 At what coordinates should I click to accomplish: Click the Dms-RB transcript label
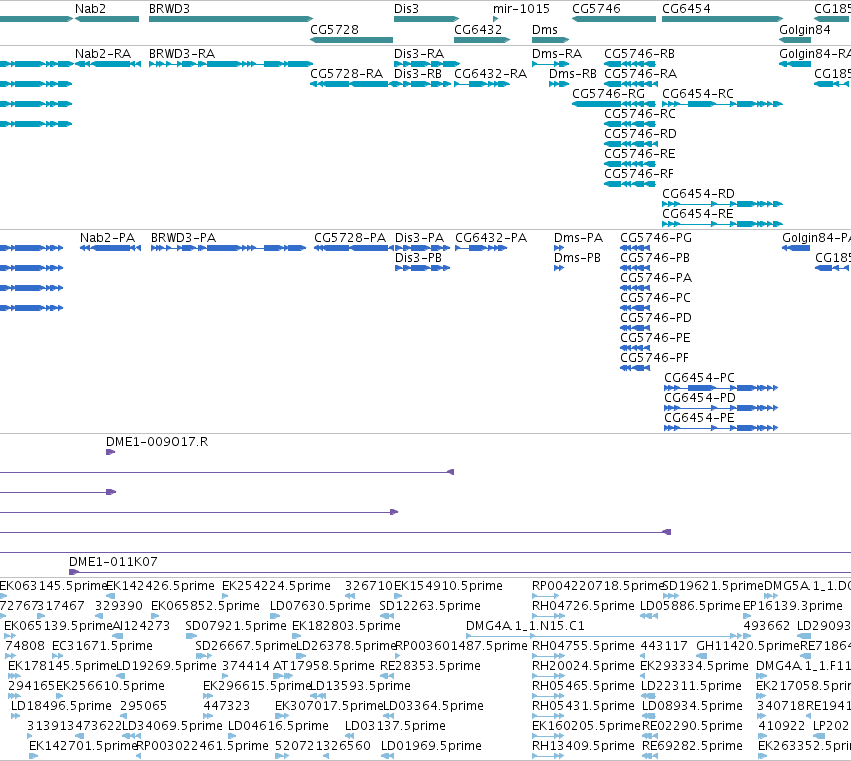(x=573, y=74)
